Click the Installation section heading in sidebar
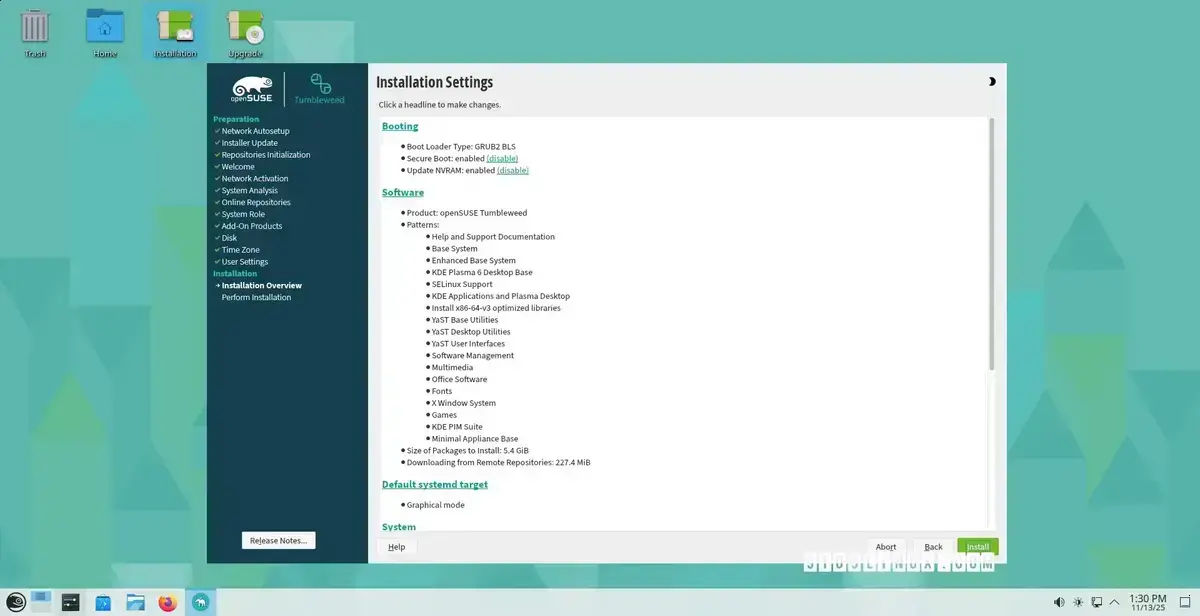The image size is (1200, 616). pos(235,273)
